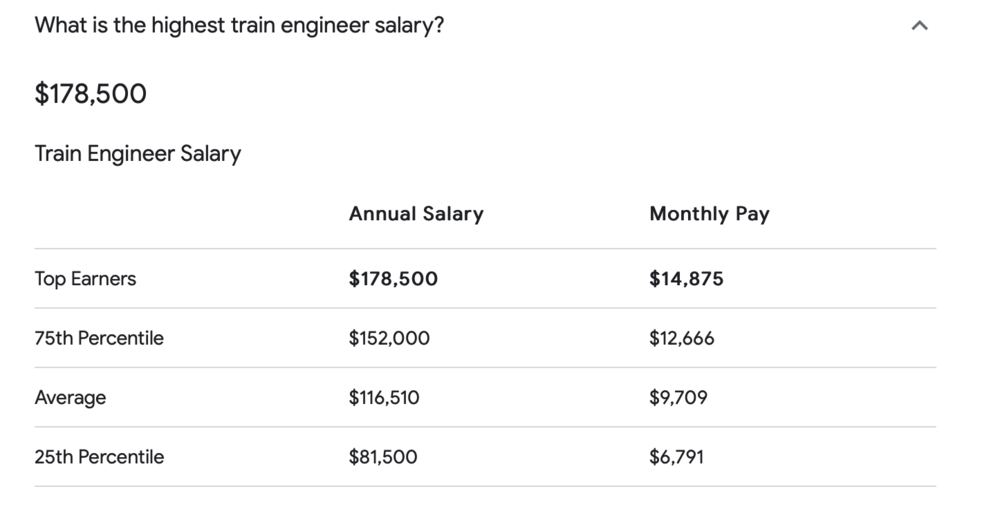Click the Top Earners row label
The image size is (1000, 509).
85,279
